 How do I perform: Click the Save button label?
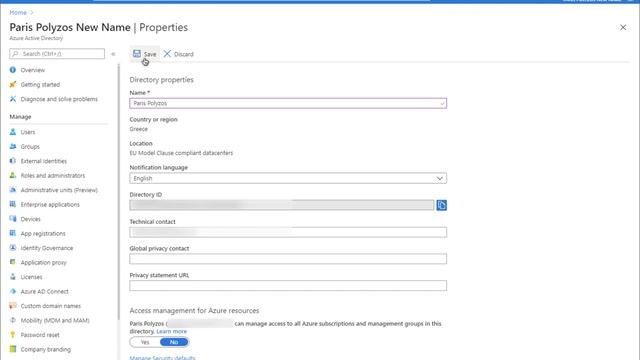point(150,54)
